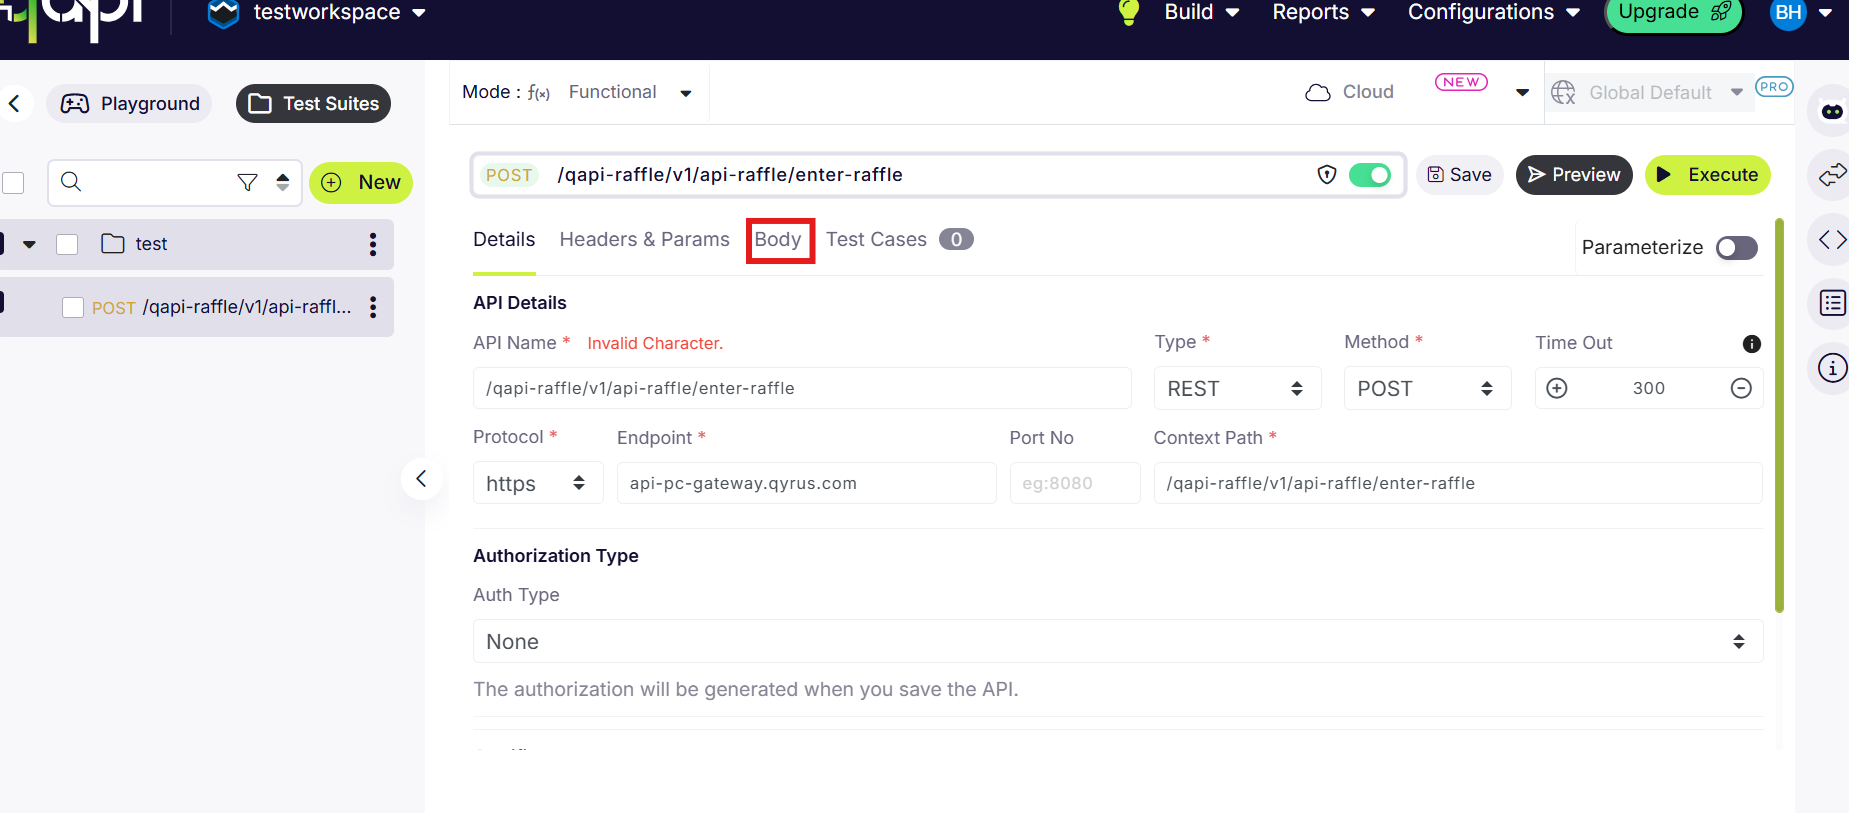This screenshot has height=813, width=1849.
Task: Expand the Method POST dropdown
Action: coord(1426,389)
